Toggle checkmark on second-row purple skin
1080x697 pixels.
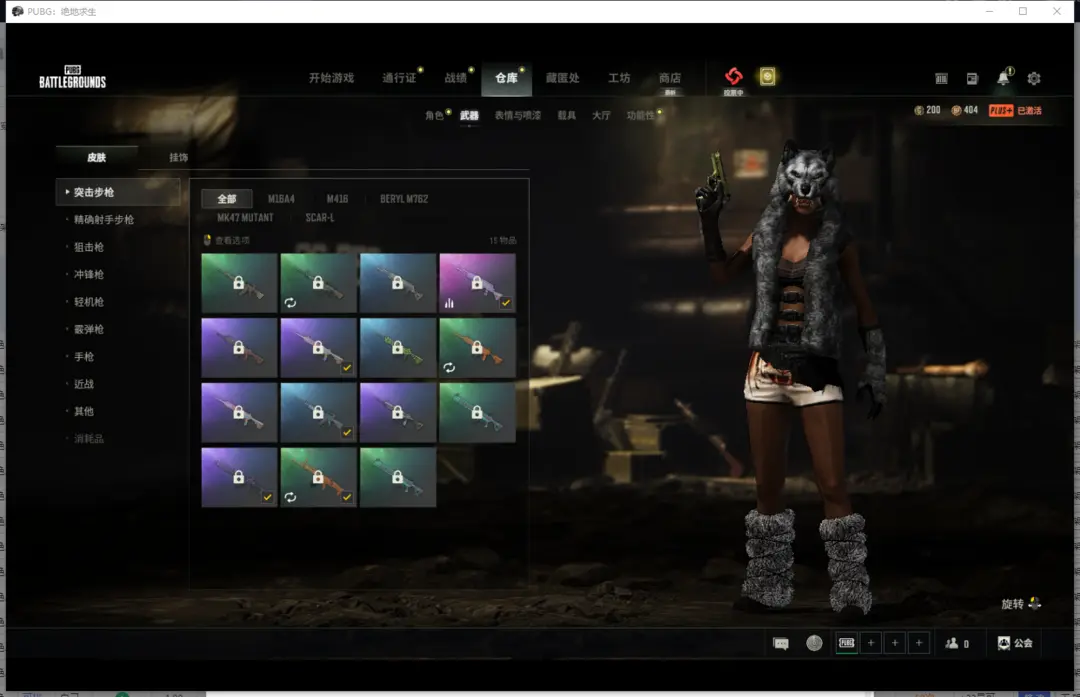click(x=346, y=368)
